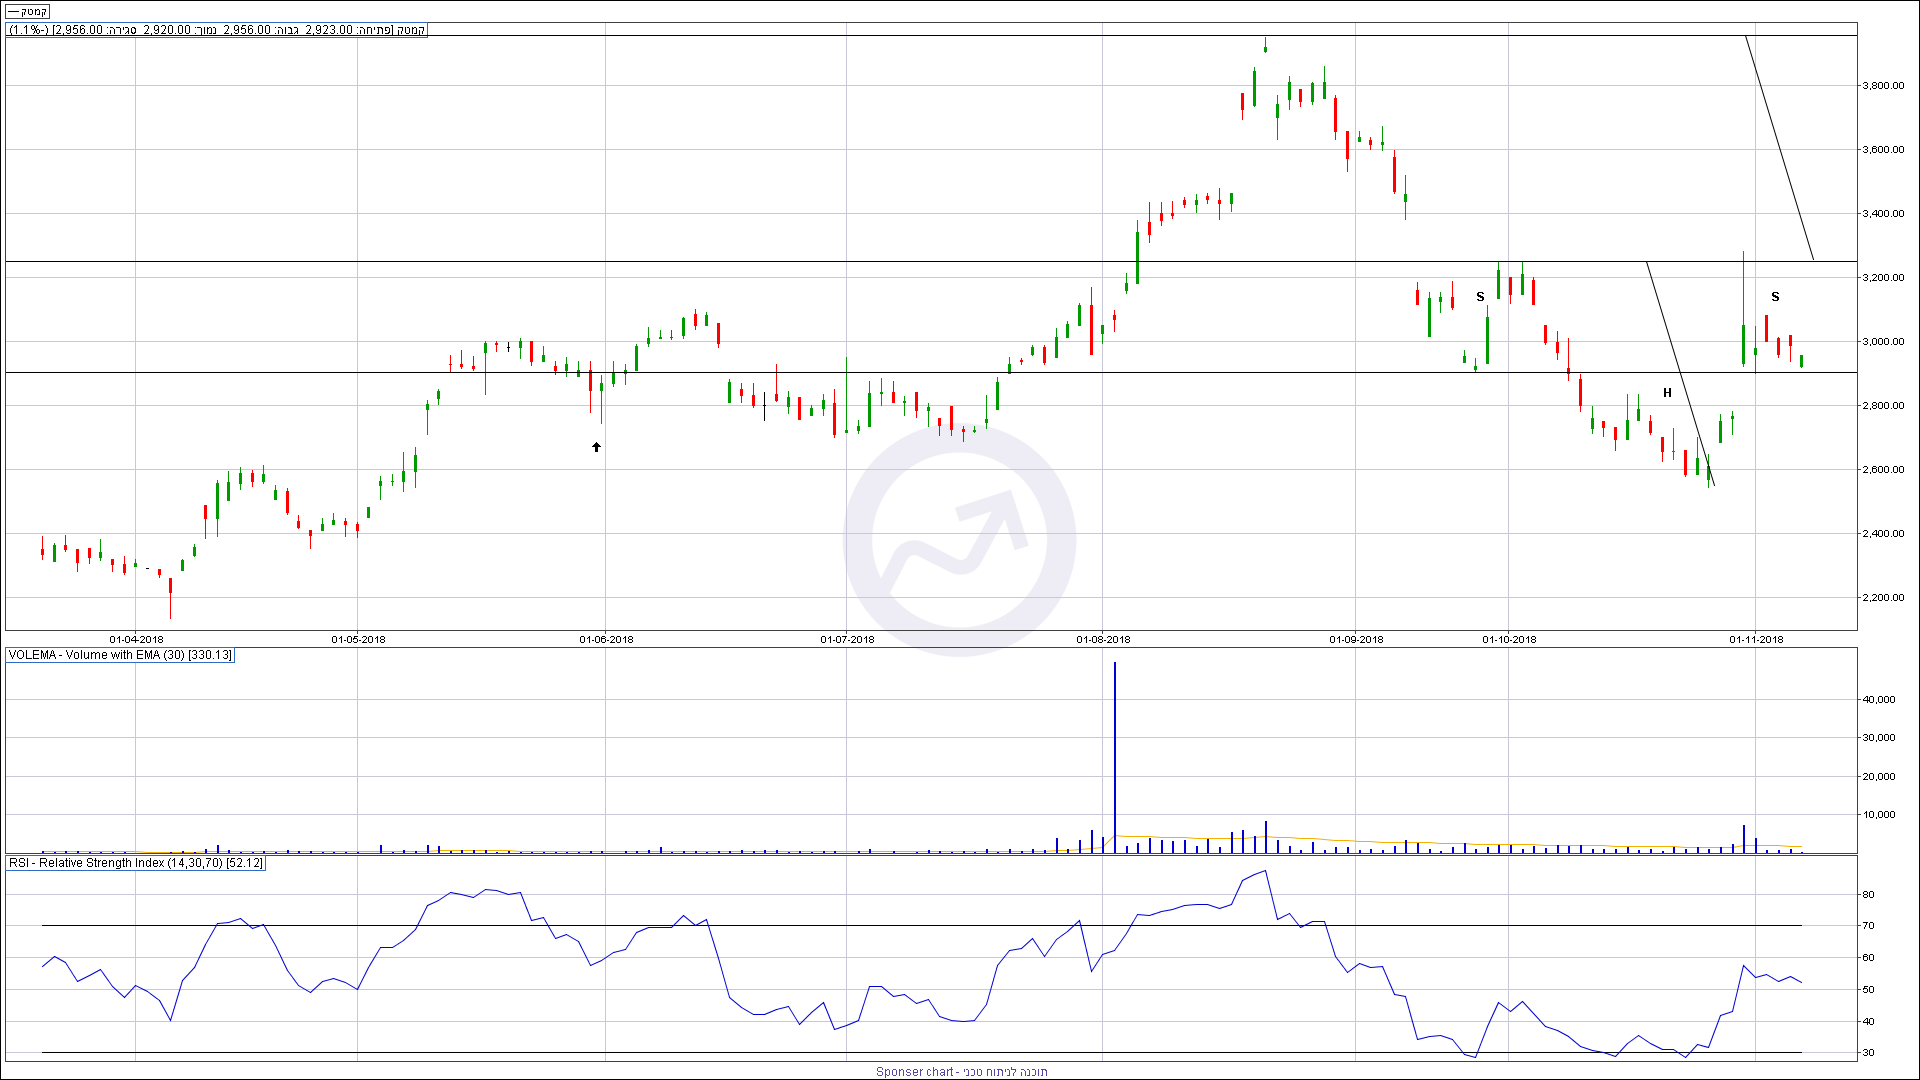
Task: Click the 01-11-2018 date axis label
Action: (x=1756, y=640)
